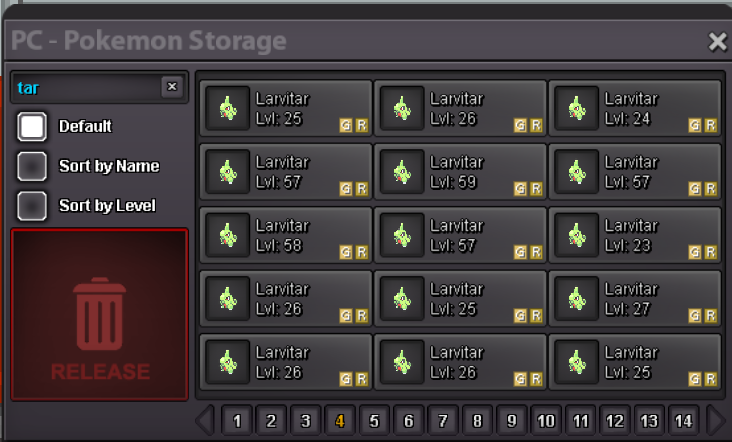Click the red Release trash button
This screenshot has height=442, width=732.
[99, 315]
